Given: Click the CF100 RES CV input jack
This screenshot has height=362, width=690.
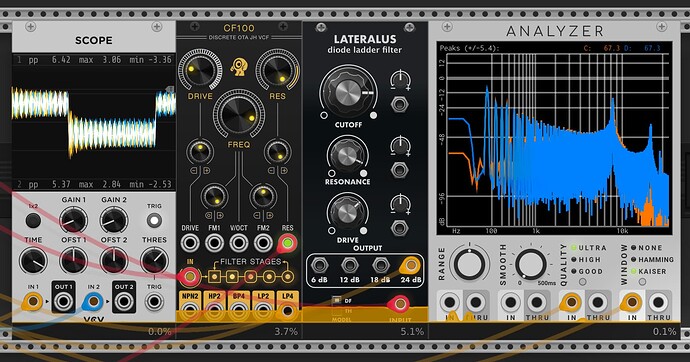Looking at the screenshot, I should [287, 243].
